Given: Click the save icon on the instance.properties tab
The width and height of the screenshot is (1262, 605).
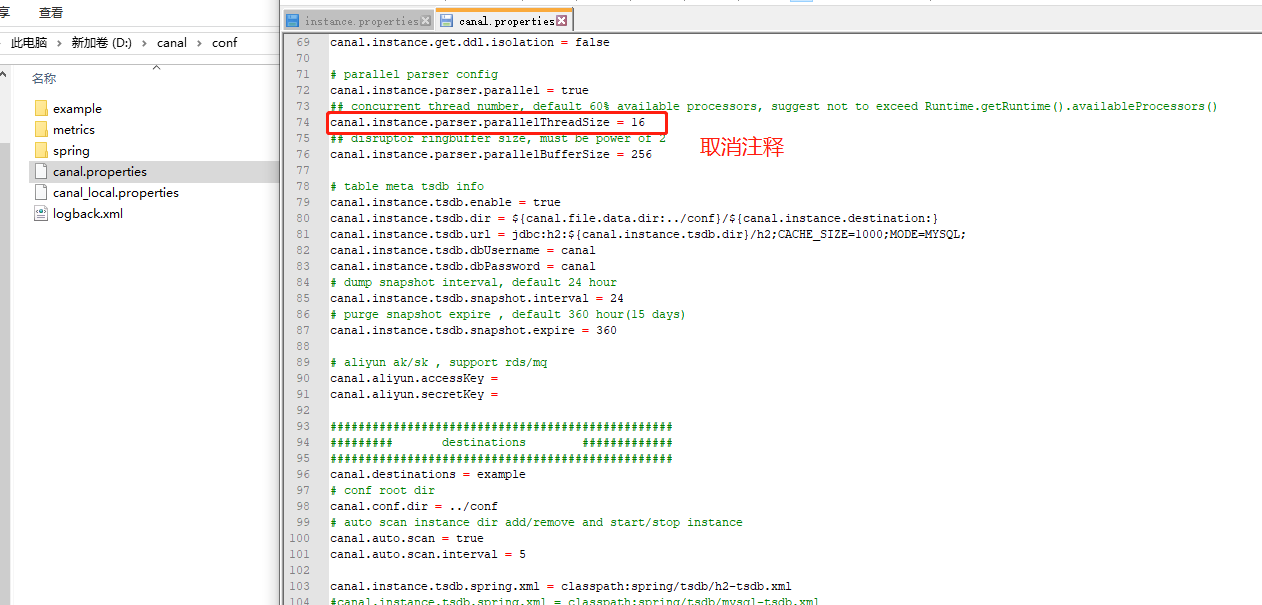Looking at the screenshot, I should [x=293, y=21].
